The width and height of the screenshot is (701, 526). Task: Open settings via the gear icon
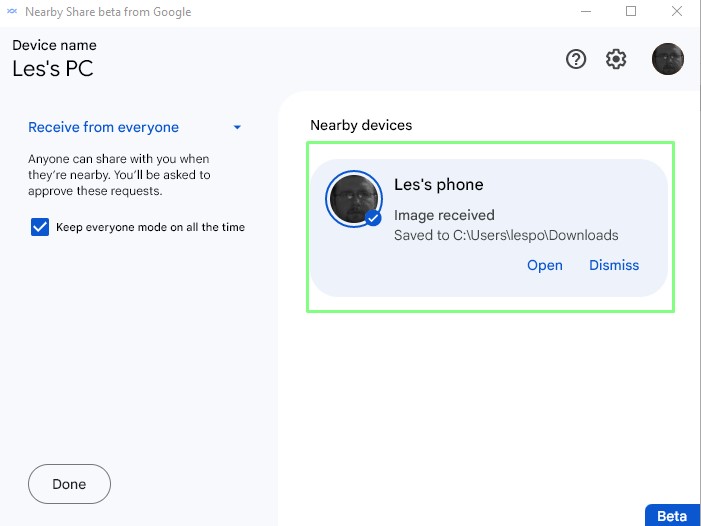(x=616, y=59)
